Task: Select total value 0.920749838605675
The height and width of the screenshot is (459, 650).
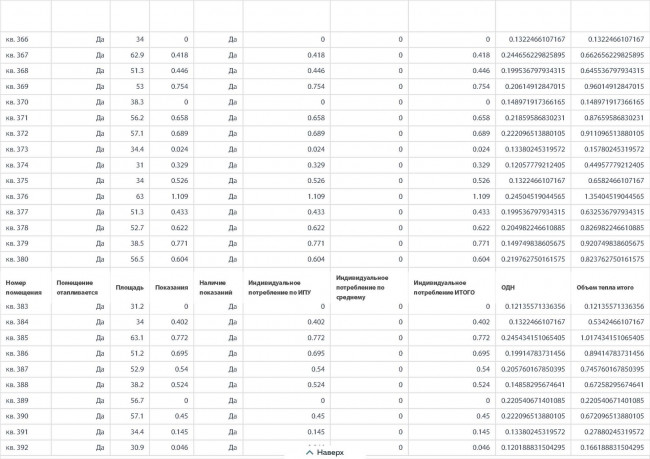Action: click(x=612, y=243)
